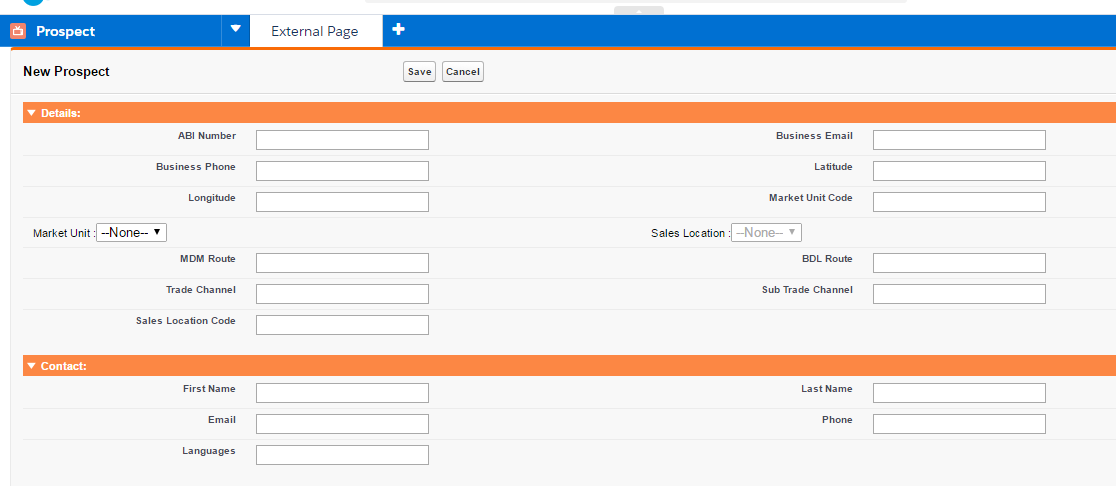Click the Languages label
The height and width of the screenshot is (486, 1116).
209,451
